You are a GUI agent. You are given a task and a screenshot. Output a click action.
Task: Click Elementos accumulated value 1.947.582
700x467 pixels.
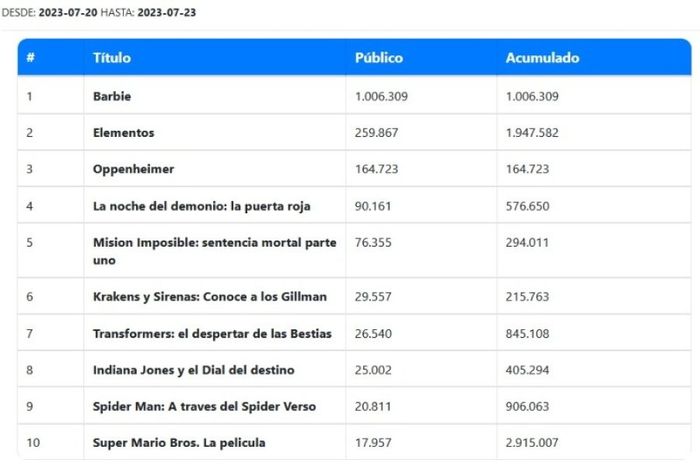[532, 133]
